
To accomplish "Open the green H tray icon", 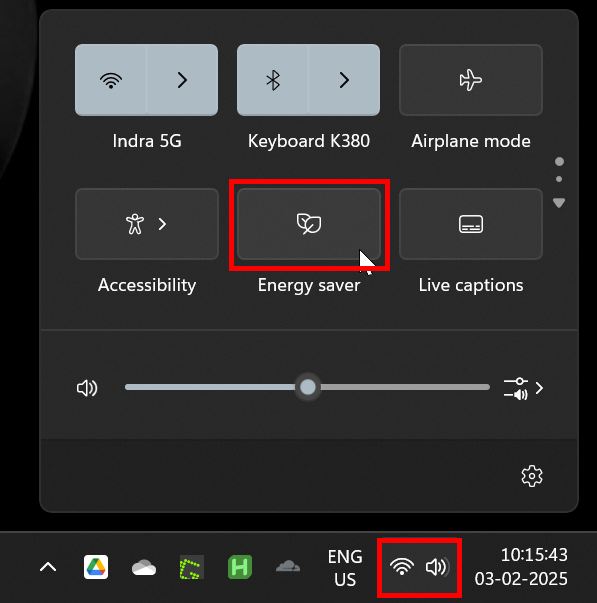I will (x=240, y=567).
